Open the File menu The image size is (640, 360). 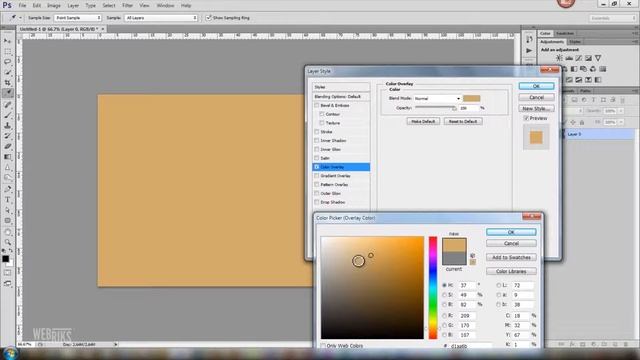(22, 5)
